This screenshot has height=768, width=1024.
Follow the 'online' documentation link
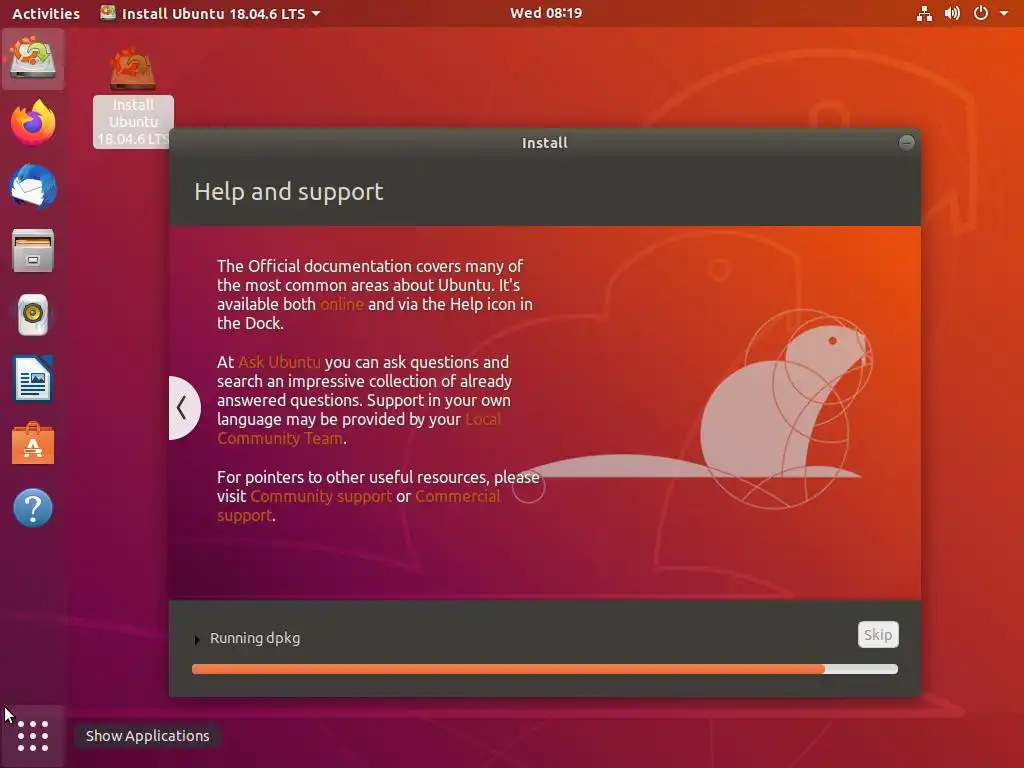(x=342, y=304)
